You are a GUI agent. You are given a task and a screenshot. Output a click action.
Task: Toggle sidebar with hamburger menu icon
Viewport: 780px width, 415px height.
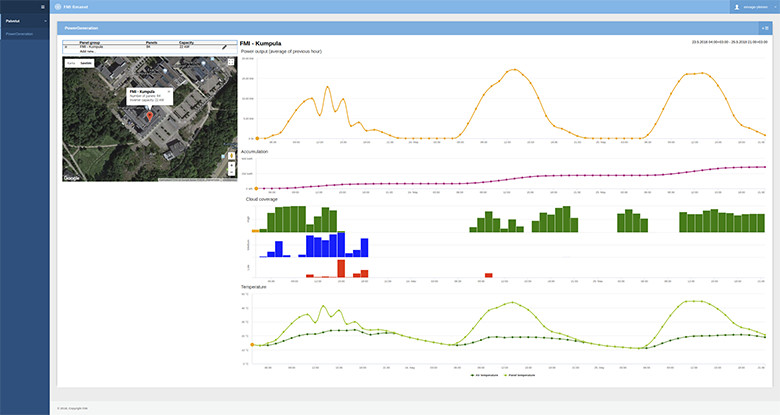(42, 7)
